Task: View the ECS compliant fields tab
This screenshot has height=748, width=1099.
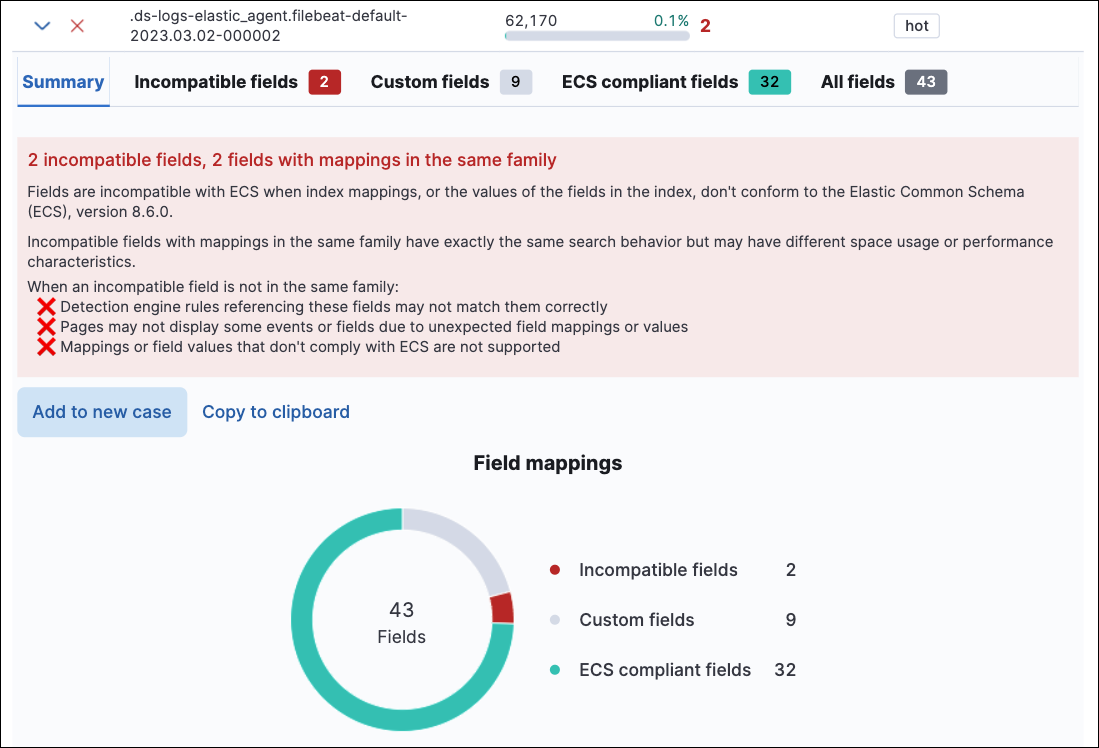Action: tap(650, 81)
